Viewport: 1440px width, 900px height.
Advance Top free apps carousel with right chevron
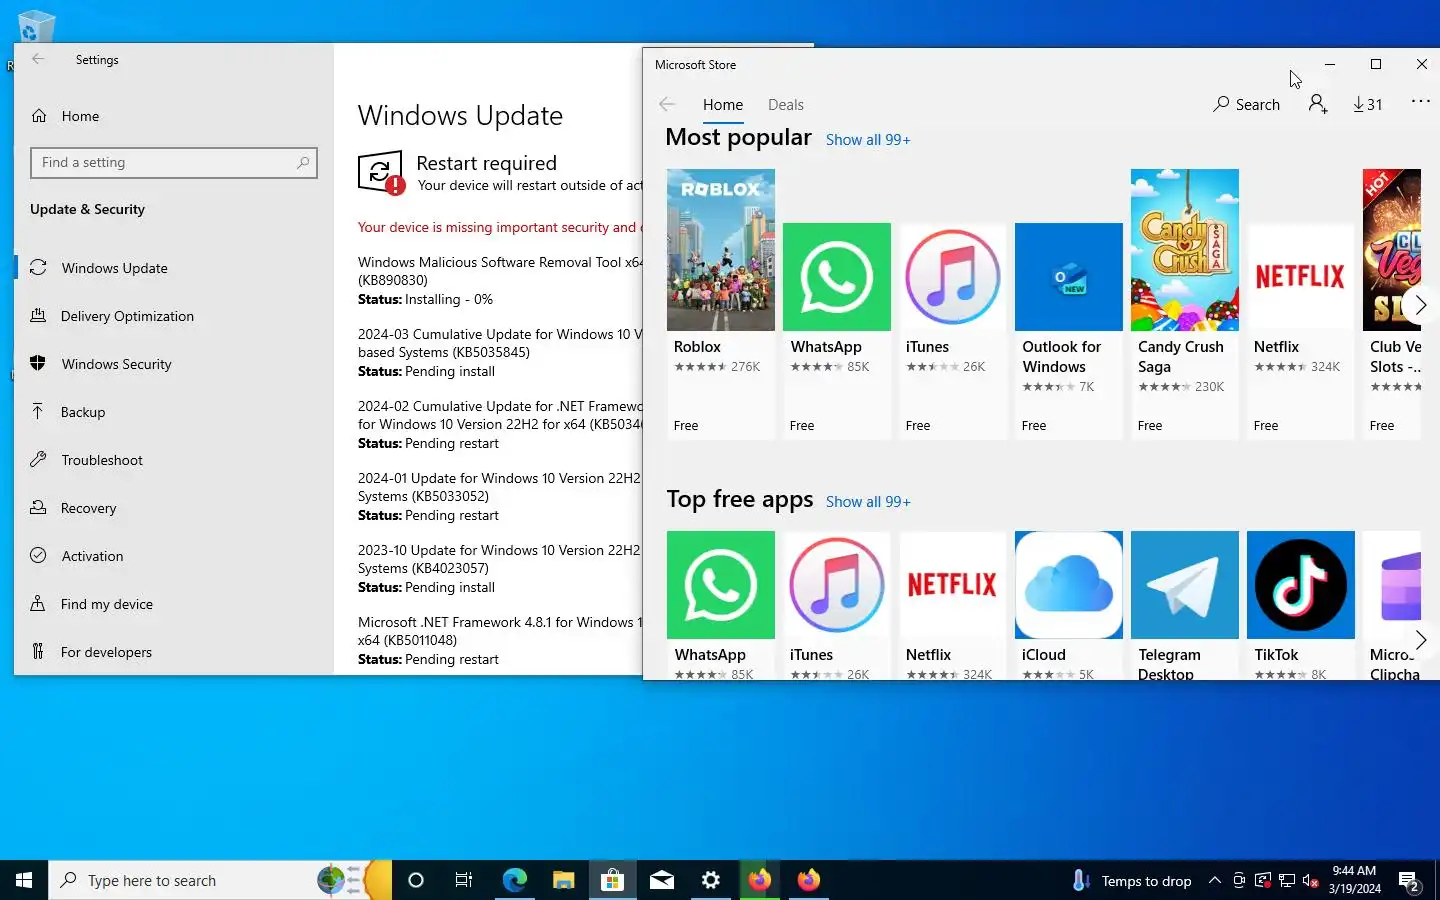pos(1420,640)
